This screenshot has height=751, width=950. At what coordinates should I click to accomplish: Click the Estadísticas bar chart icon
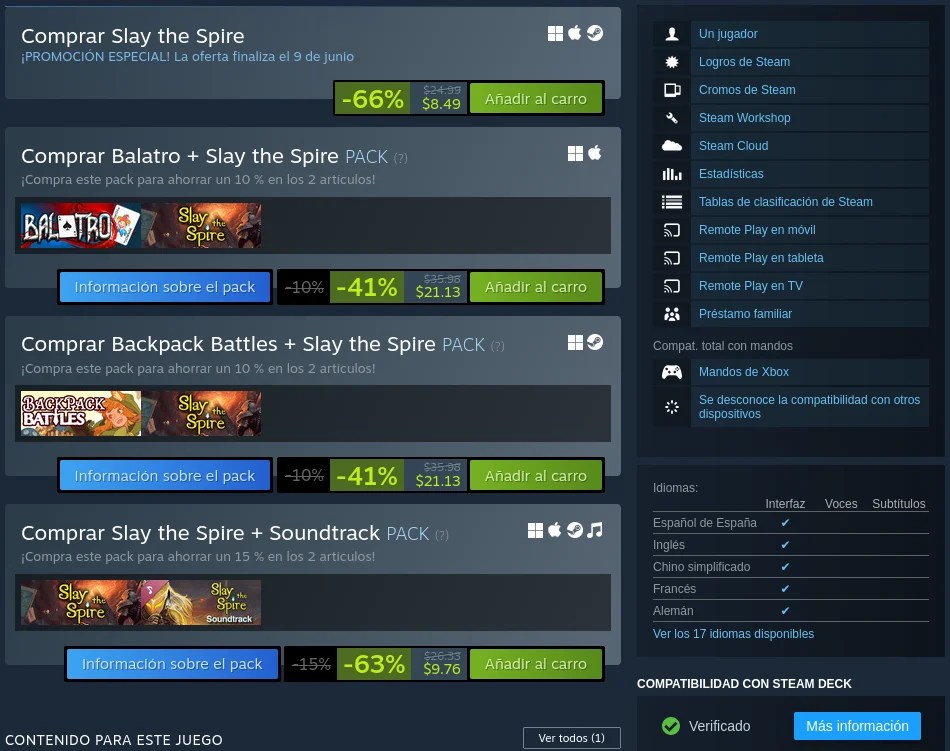tap(672, 174)
